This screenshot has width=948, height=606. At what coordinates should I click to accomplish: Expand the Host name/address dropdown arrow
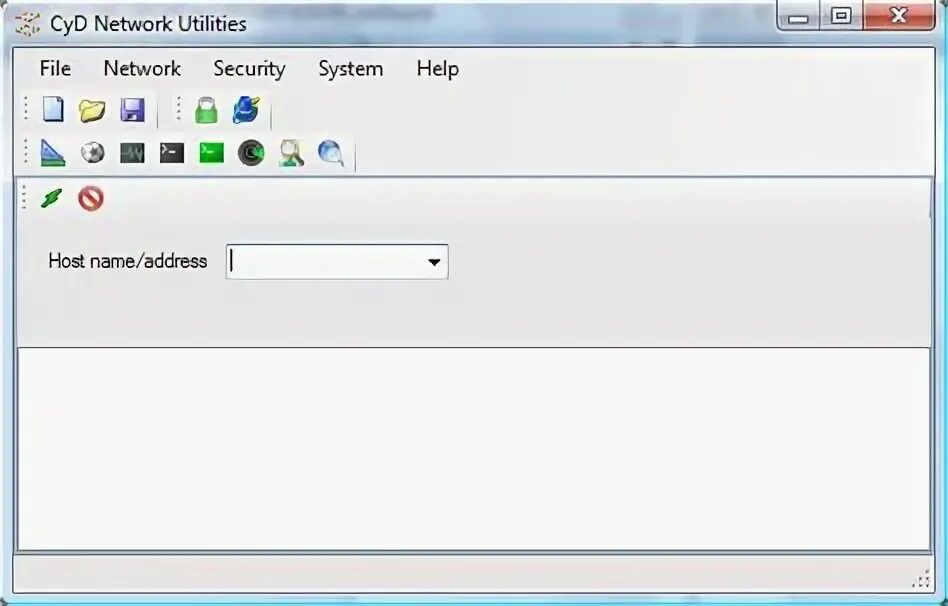(433, 262)
